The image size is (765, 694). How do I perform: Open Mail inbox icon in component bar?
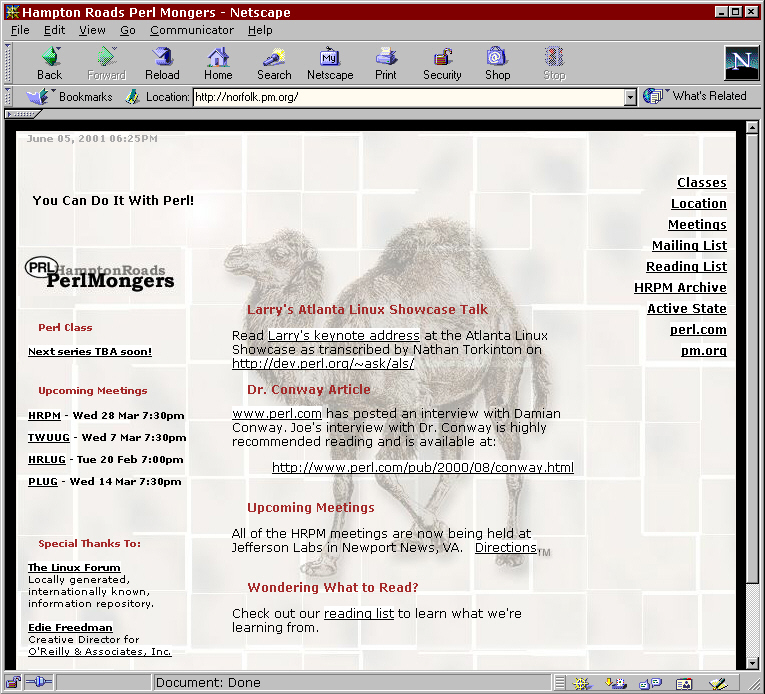click(616, 683)
